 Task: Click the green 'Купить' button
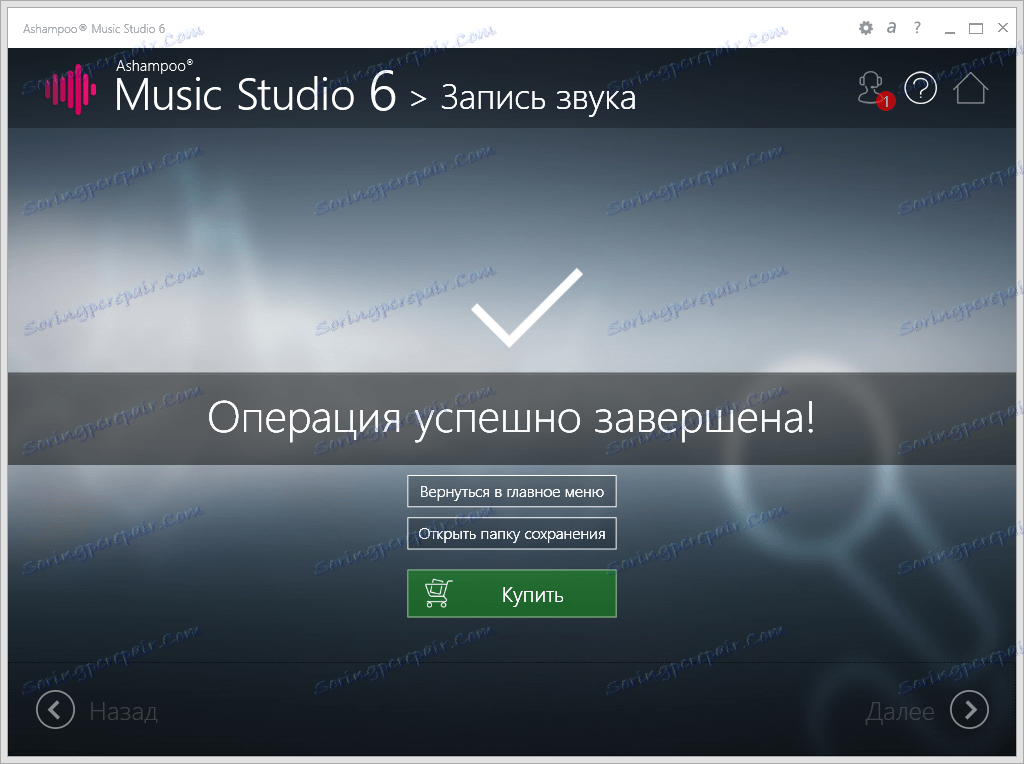coord(511,594)
